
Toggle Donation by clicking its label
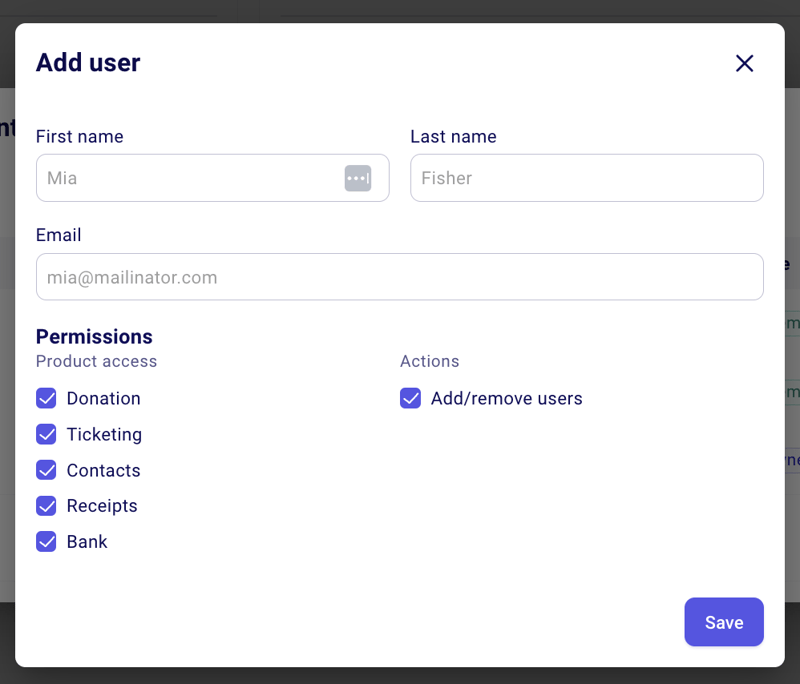[x=103, y=398]
